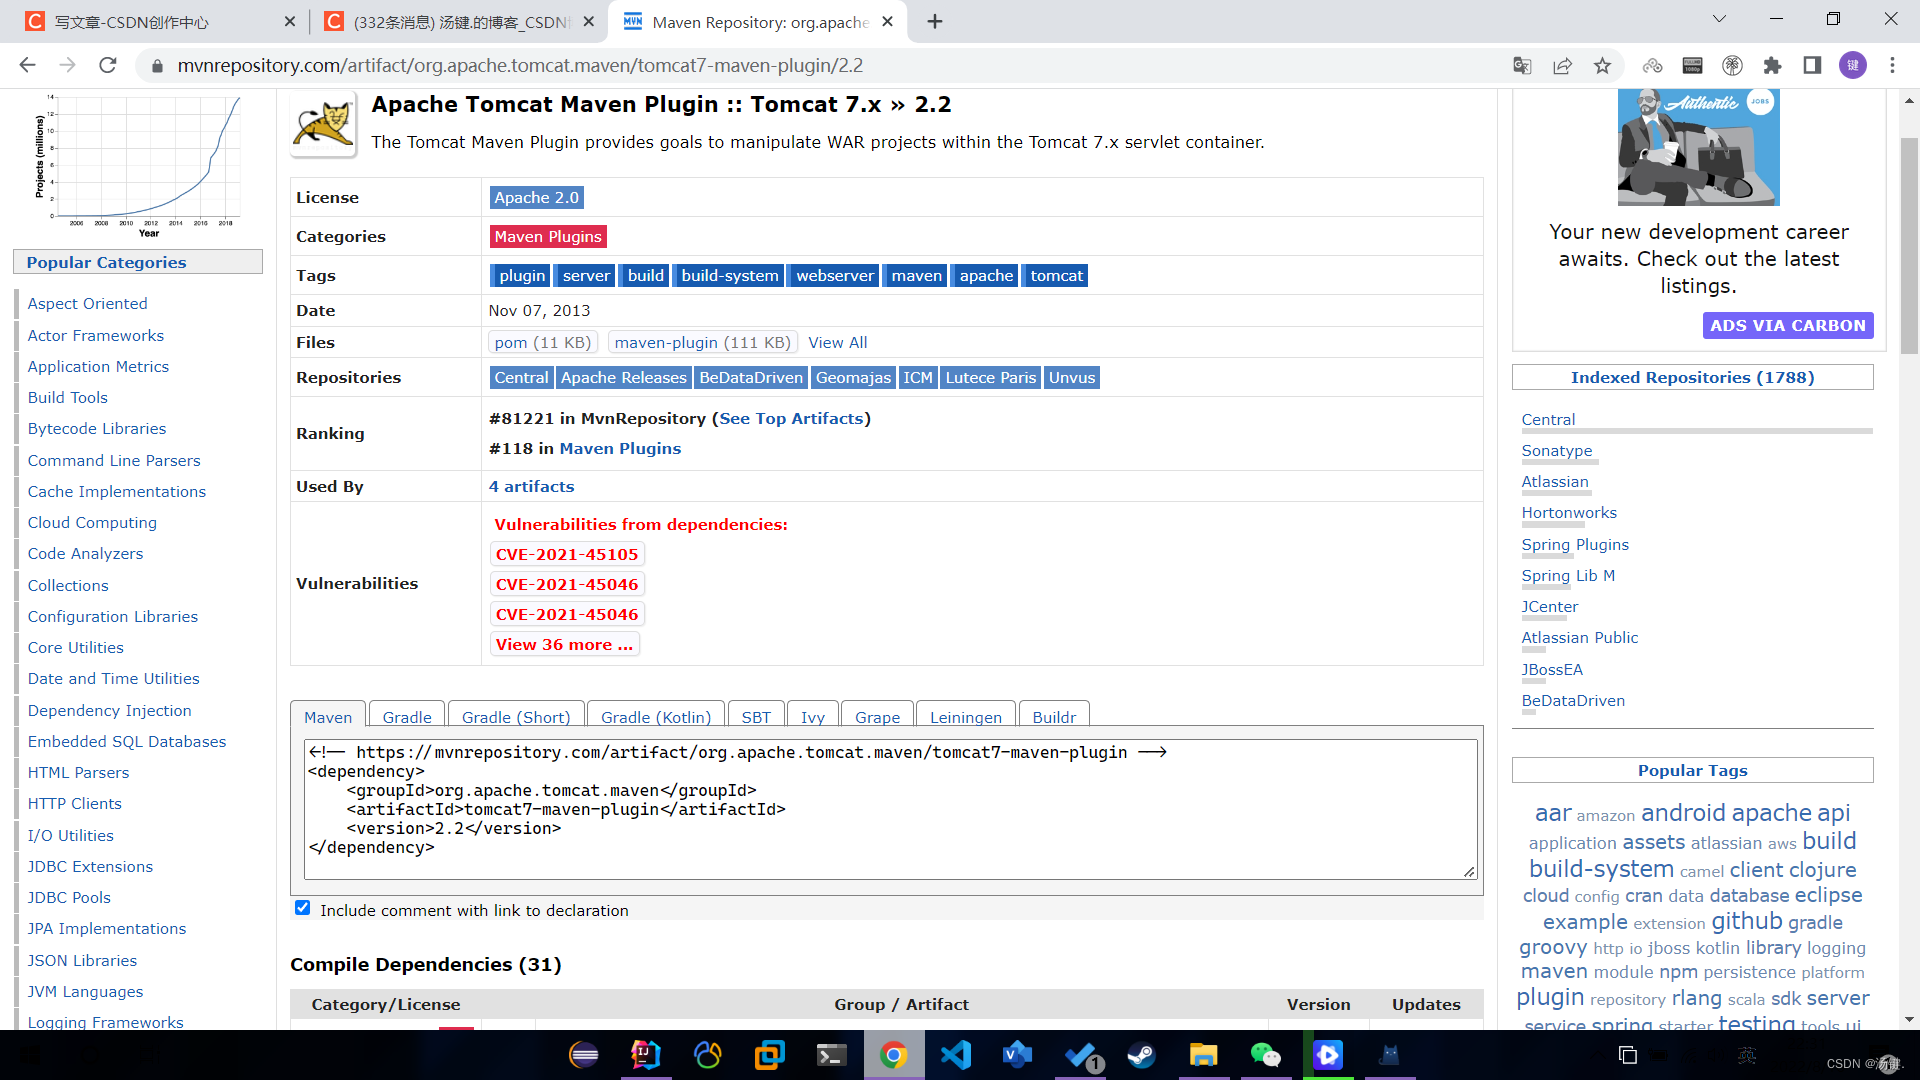Image resolution: width=1920 pixels, height=1080 pixels.
Task: Open the extensions puzzle icon
Action: click(1772, 66)
